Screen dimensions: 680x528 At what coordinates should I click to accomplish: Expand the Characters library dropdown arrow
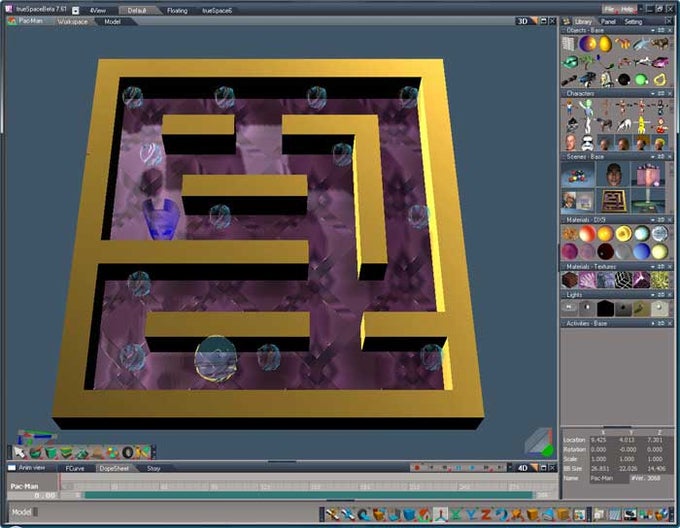click(x=652, y=93)
